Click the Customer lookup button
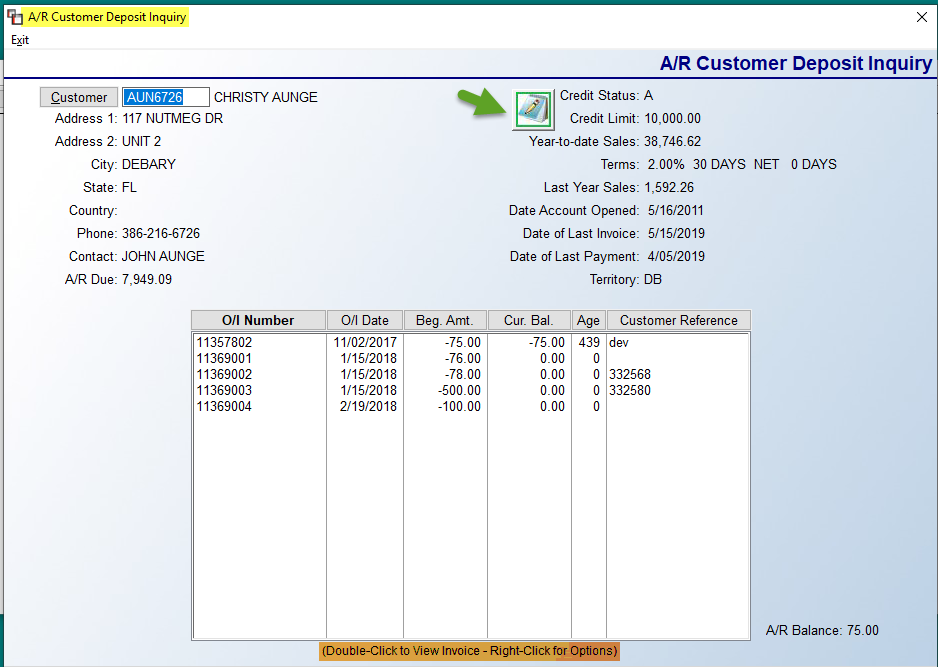The image size is (938, 667). (x=79, y=97)
